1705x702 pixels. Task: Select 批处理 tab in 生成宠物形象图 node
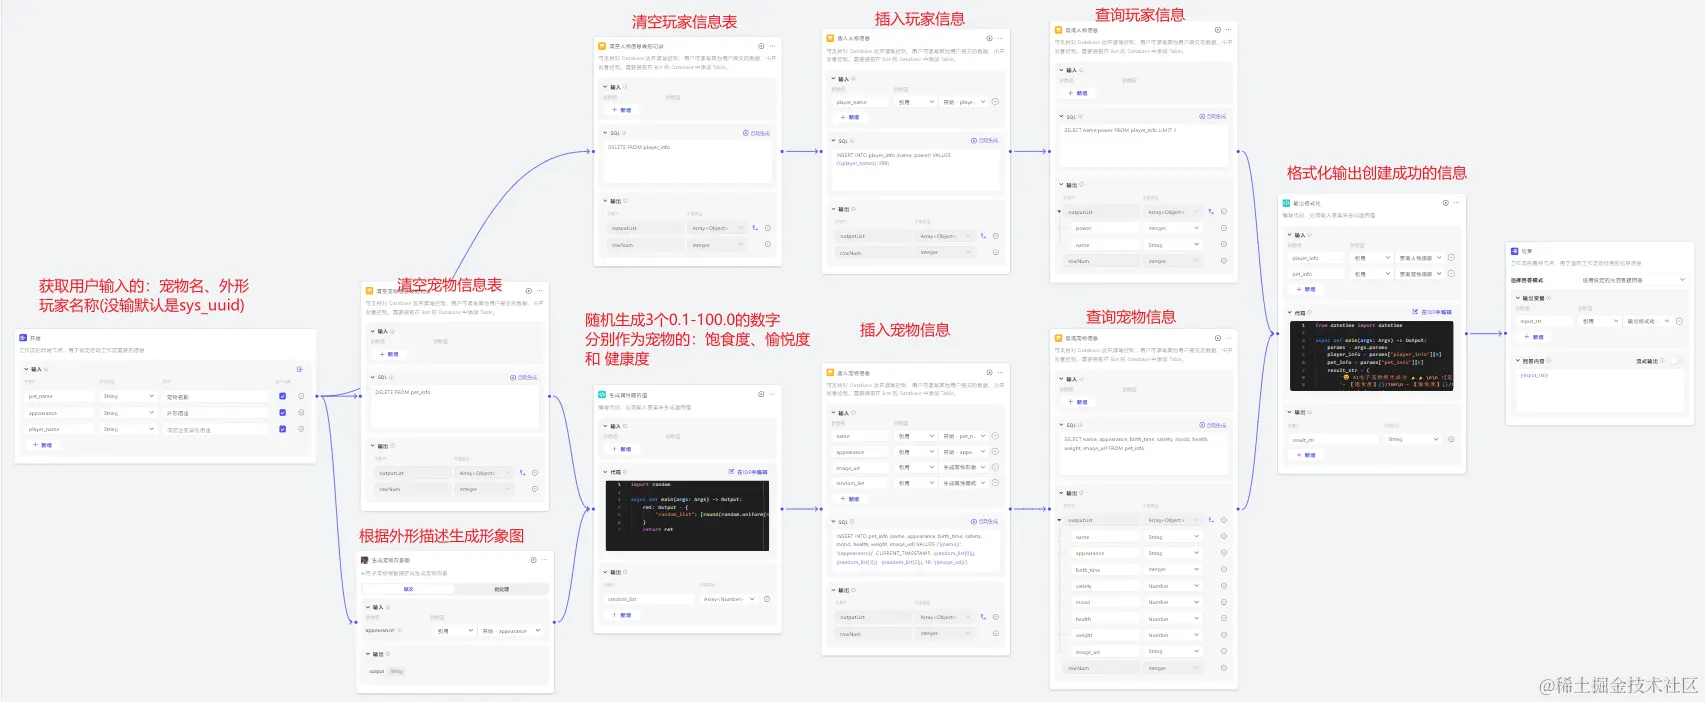click(502, 589)
